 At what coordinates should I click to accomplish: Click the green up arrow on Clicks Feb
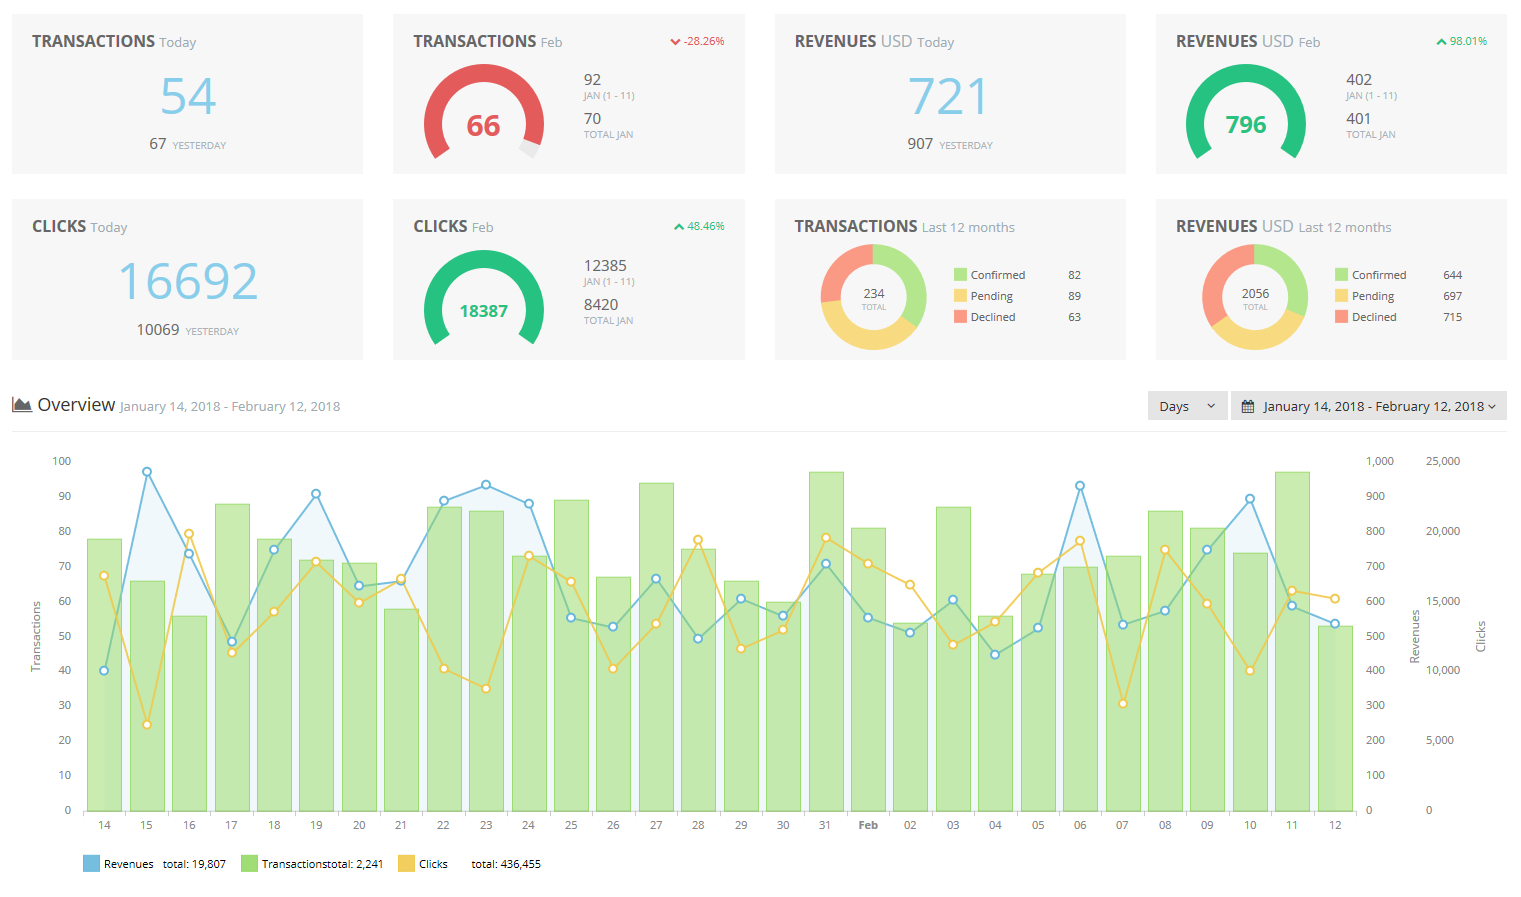pos(679,227)
